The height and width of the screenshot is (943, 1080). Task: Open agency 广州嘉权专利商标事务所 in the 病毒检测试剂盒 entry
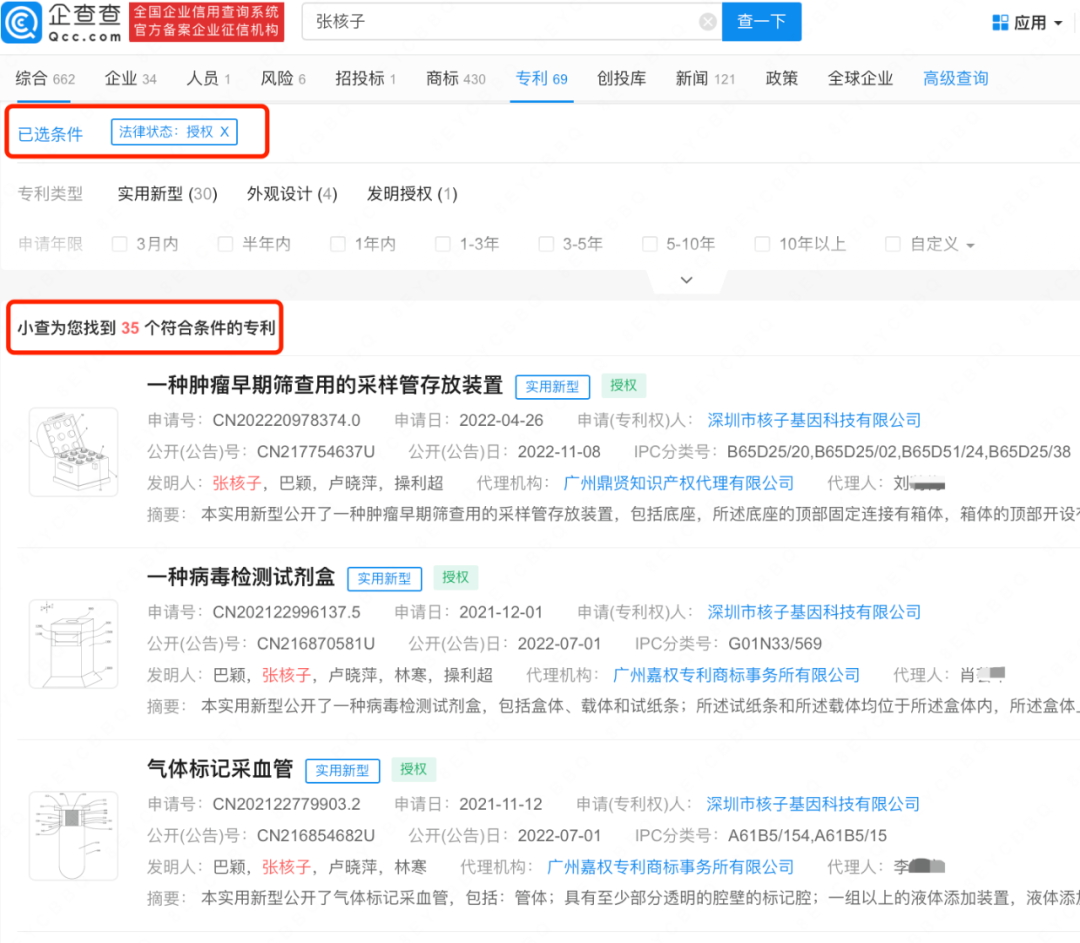click(736, 675)
